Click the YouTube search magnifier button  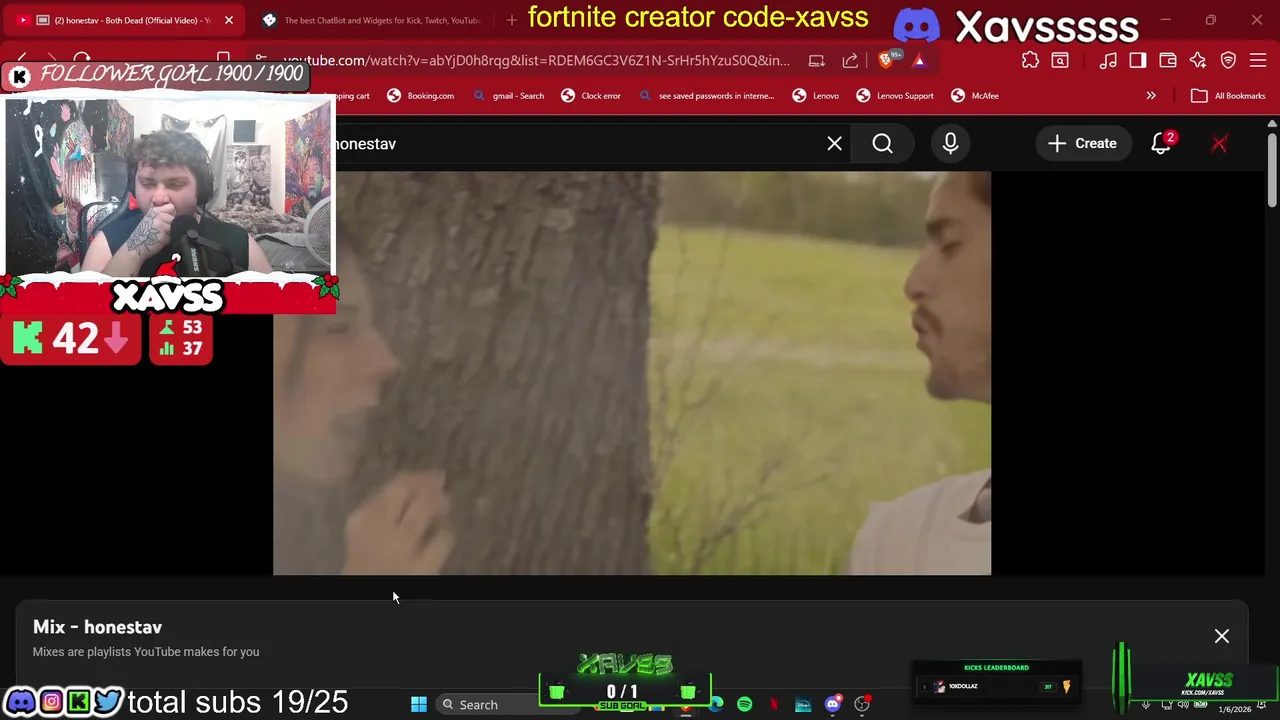(882, 144)
